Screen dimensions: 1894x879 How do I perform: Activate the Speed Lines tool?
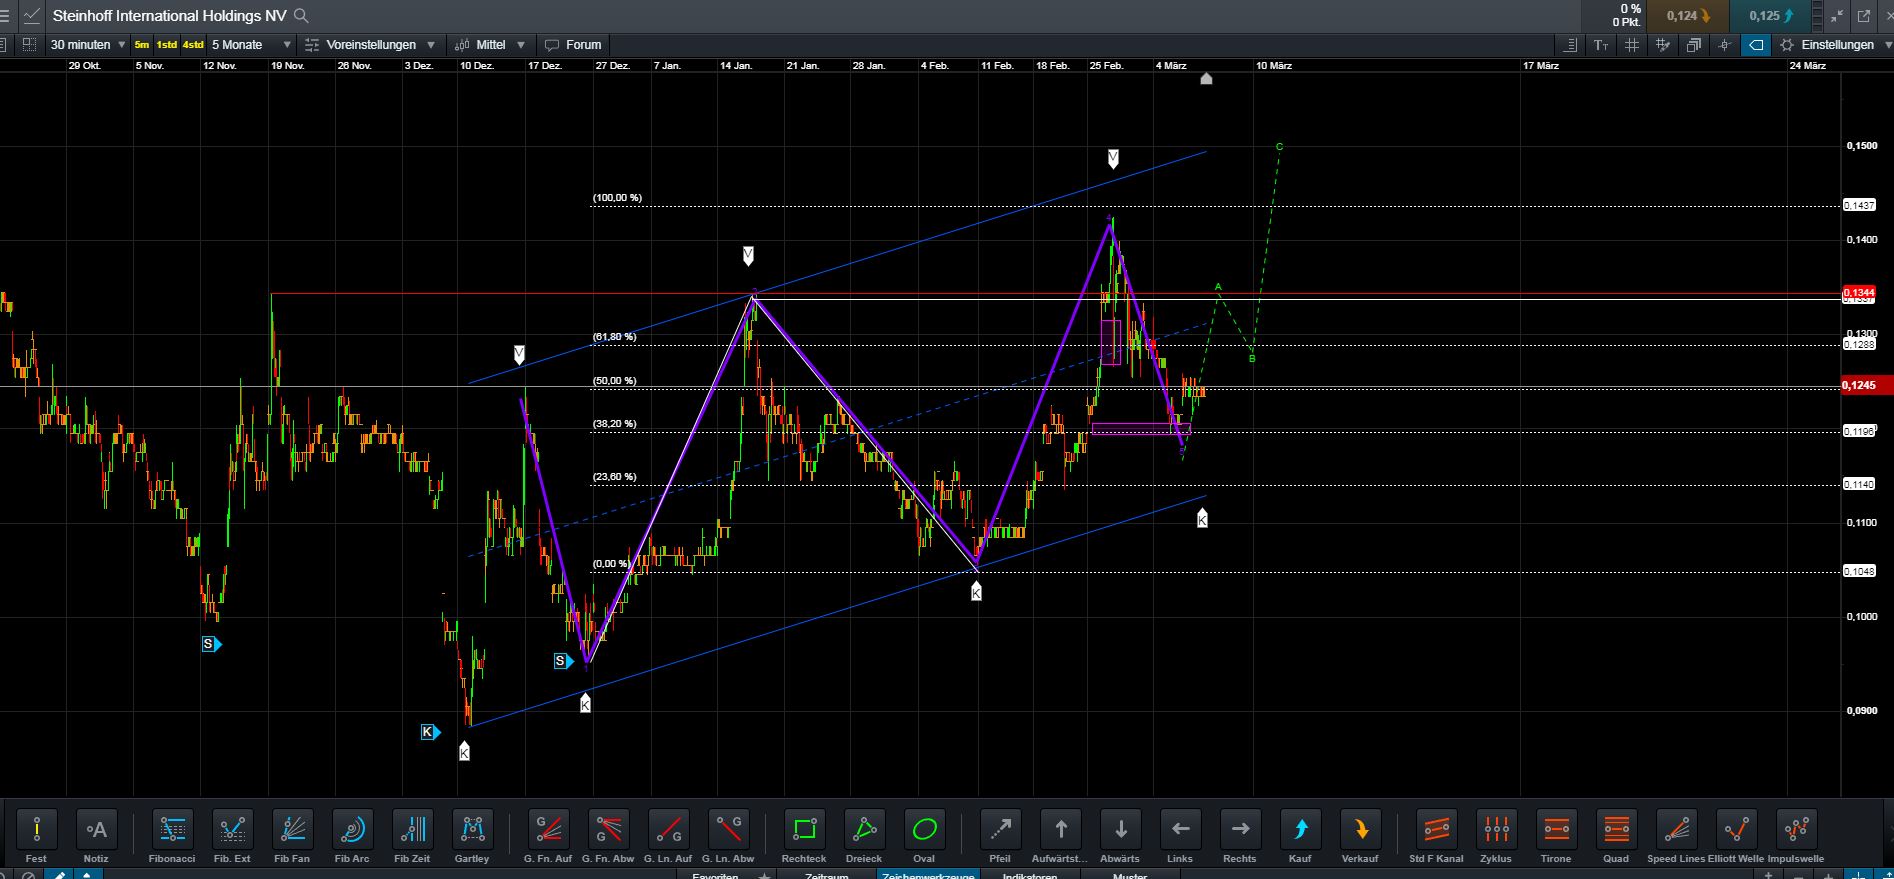point(1676,829)
